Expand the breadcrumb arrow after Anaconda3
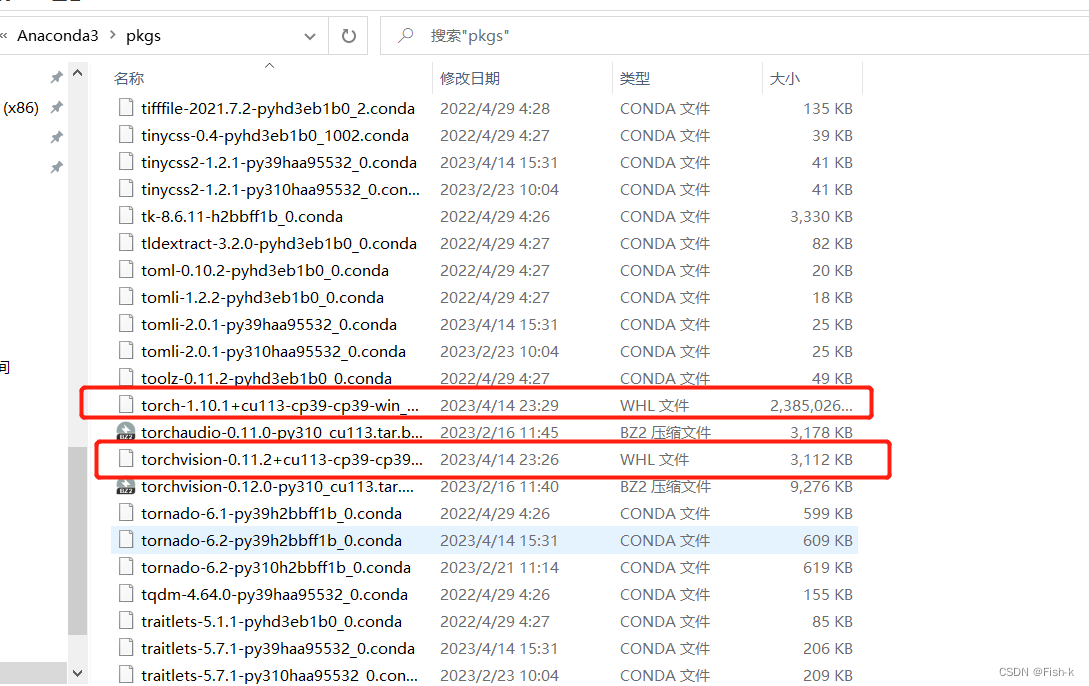Viewport: 1089px width, 686px height. 115,34
